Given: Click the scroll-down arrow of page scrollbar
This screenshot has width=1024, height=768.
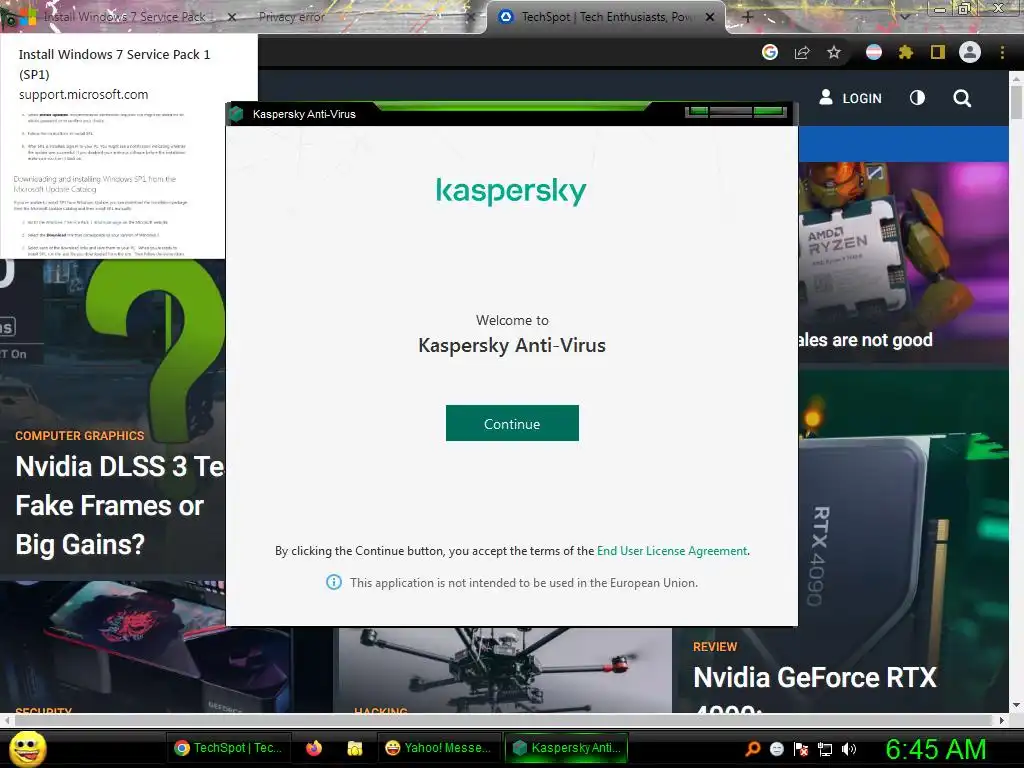Looking at the screenshot, I should tap(1016, 705).
